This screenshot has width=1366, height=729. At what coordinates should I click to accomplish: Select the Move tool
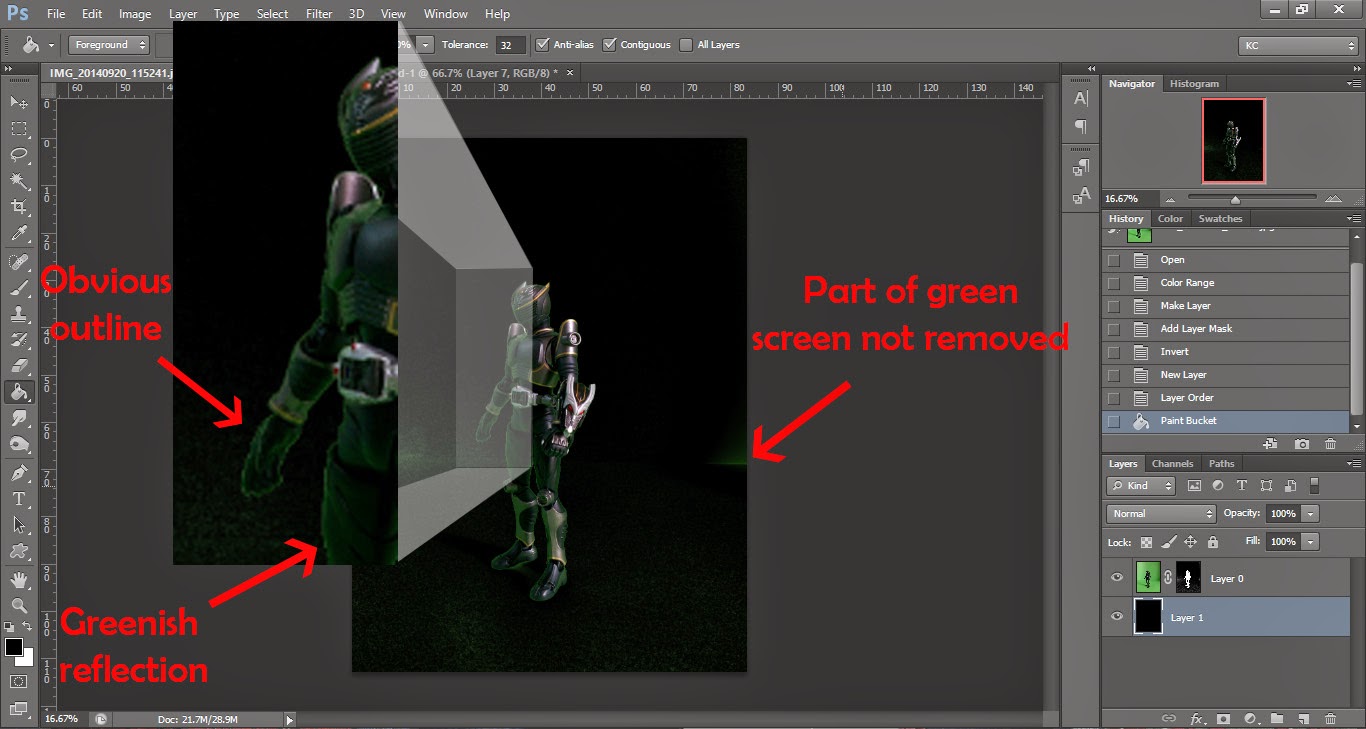(20, 101)
